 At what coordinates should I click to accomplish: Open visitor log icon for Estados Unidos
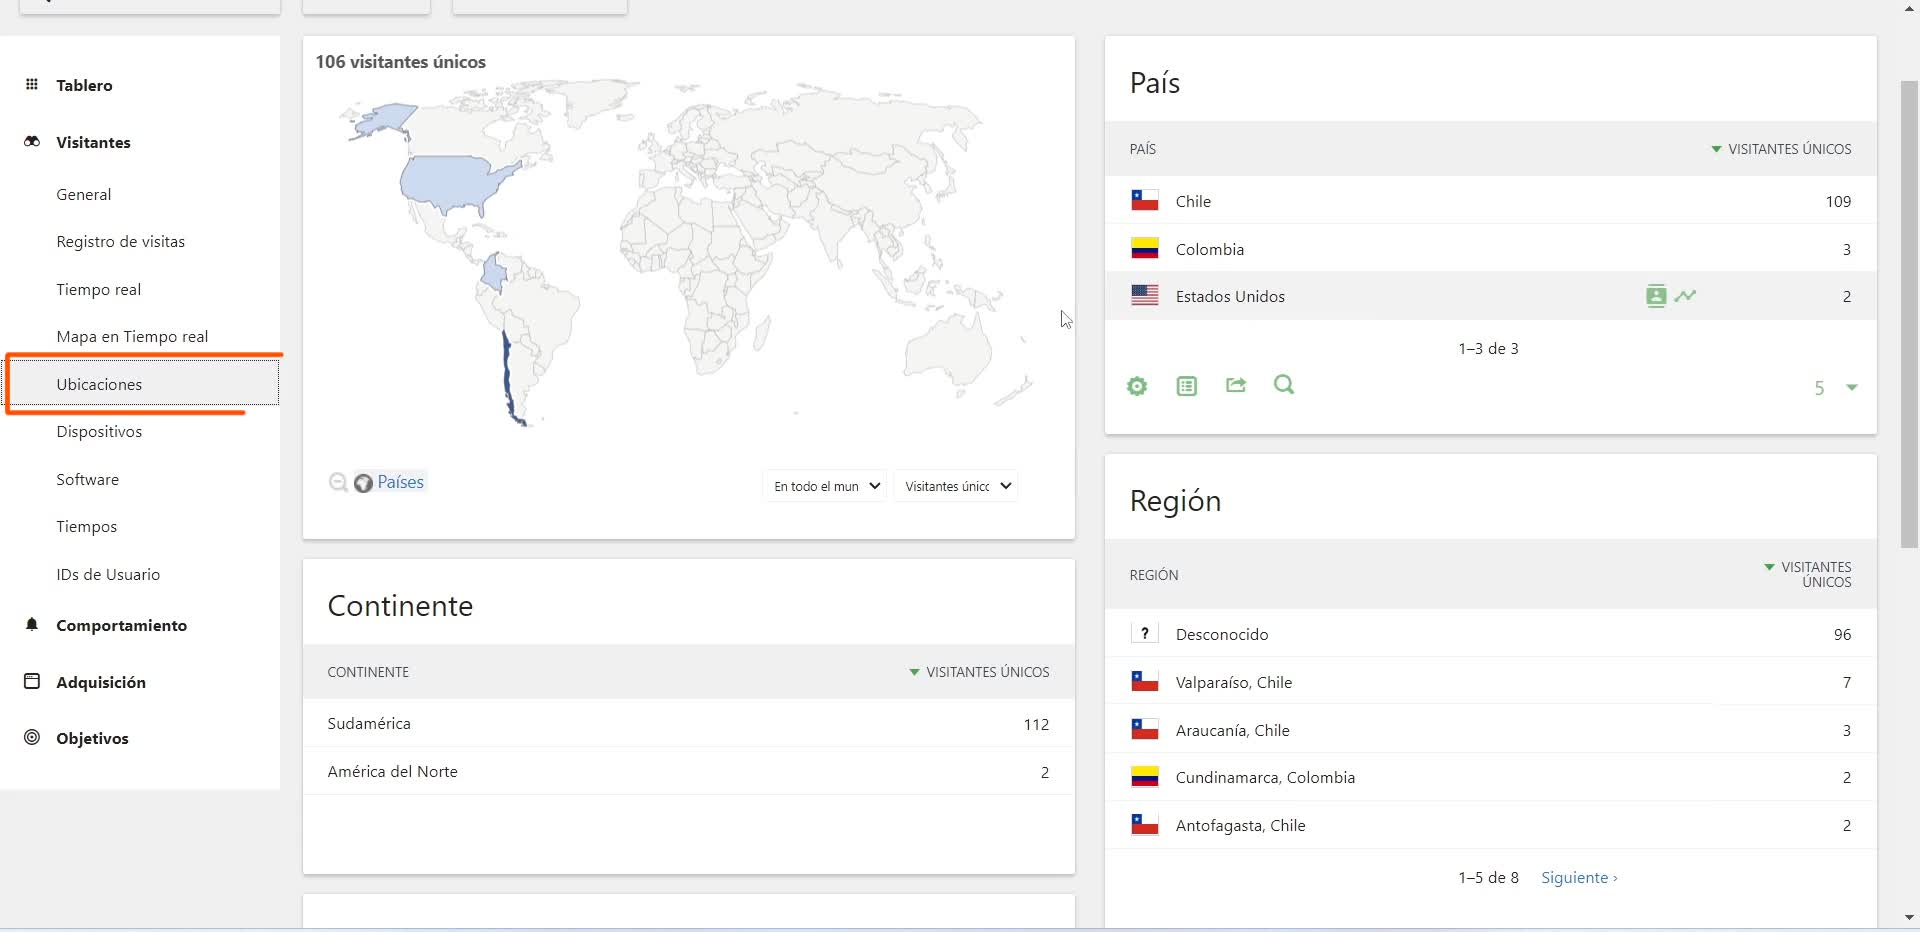(x=1656, y=296)
